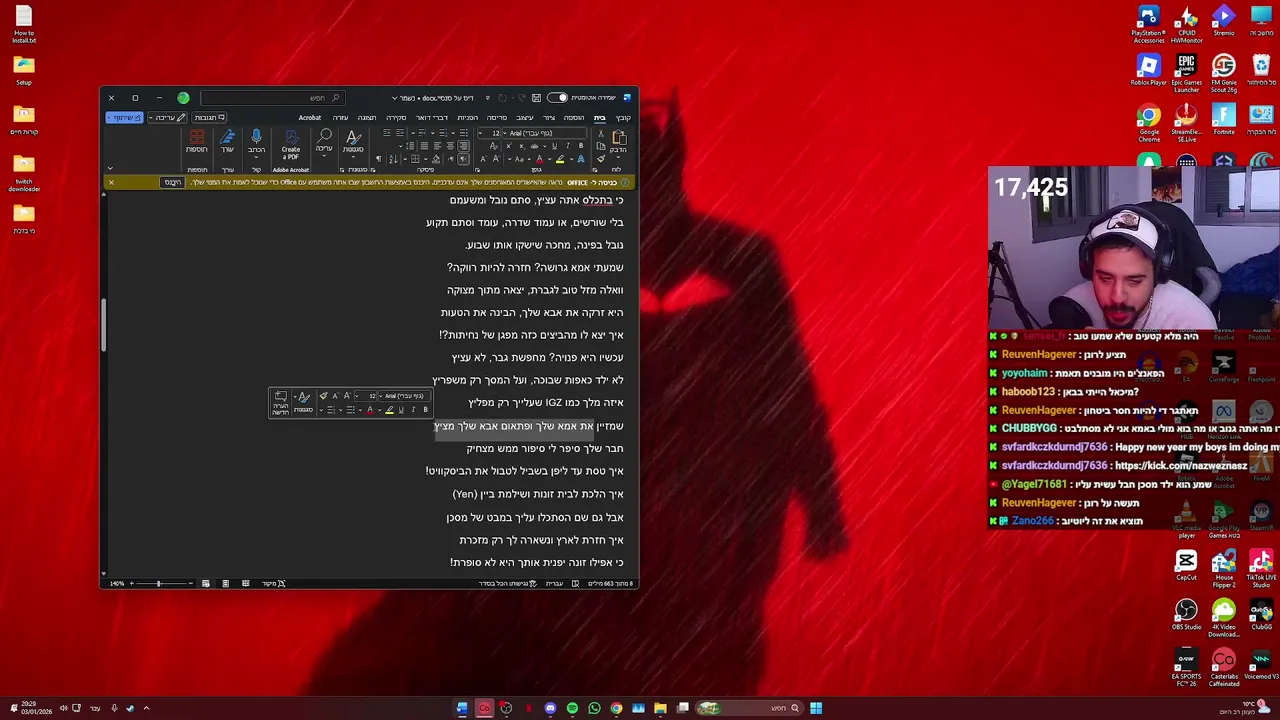
Task: Open Spotify from the taskbar
Action: pyautogui.click(x=572, y=708)
